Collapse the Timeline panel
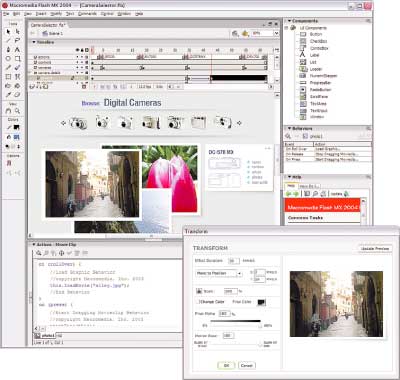The image size is (400, 380). pos(34,42)
